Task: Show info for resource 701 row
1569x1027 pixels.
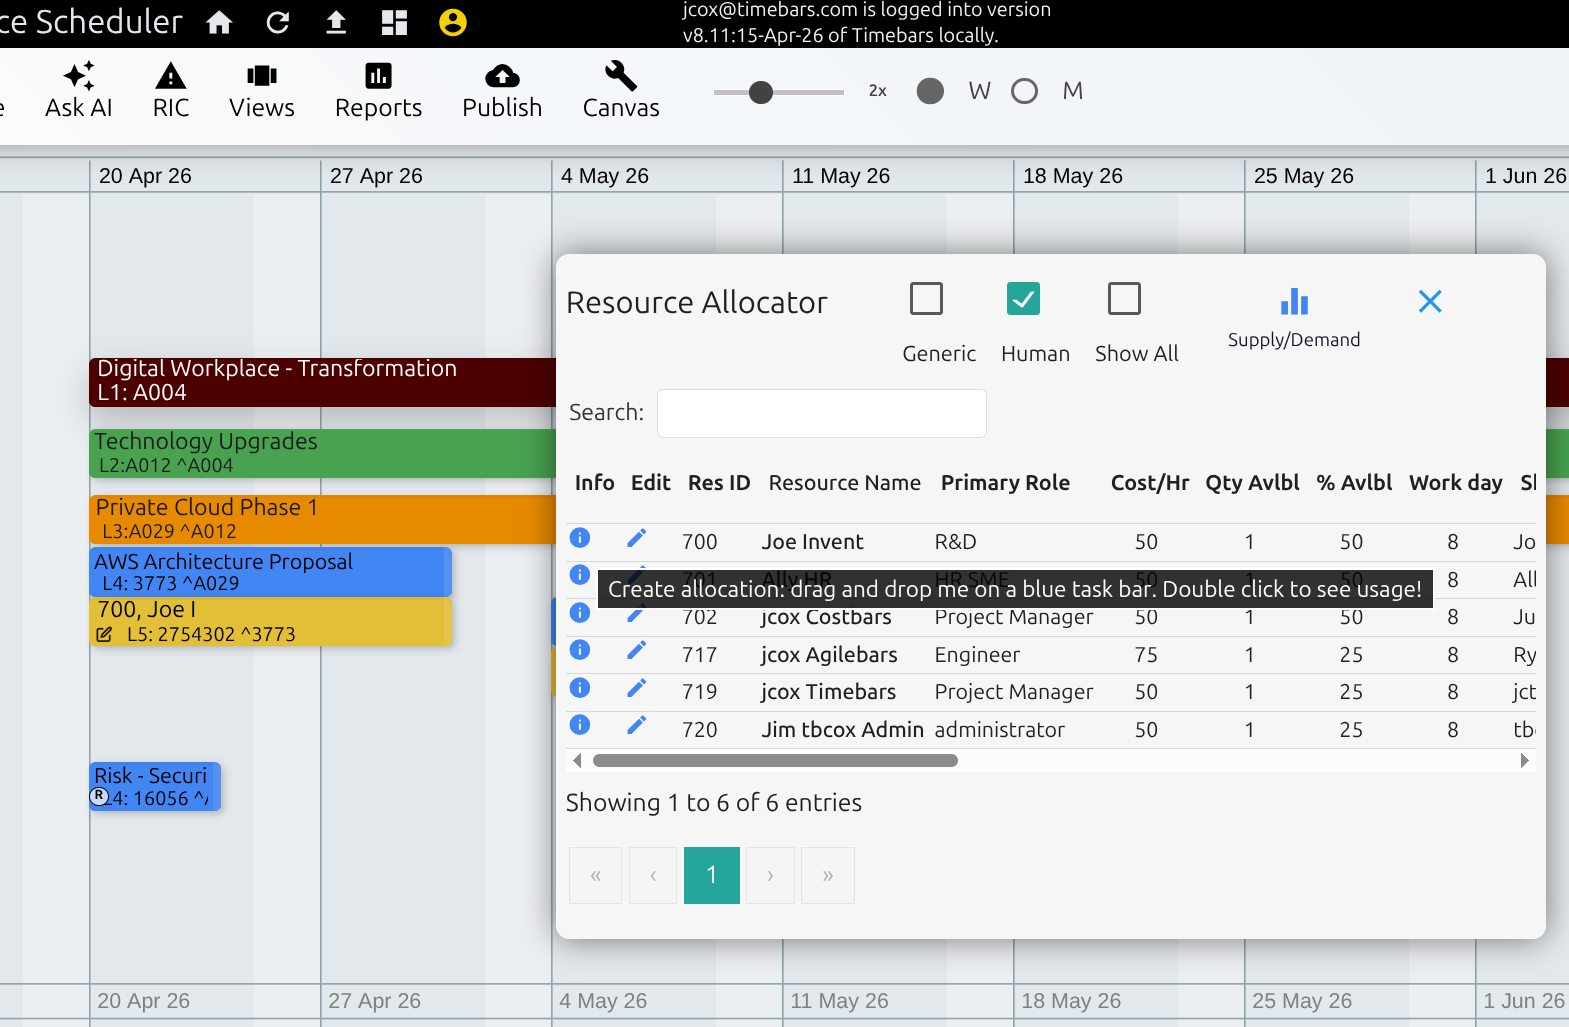Action: tap(579, 574)
